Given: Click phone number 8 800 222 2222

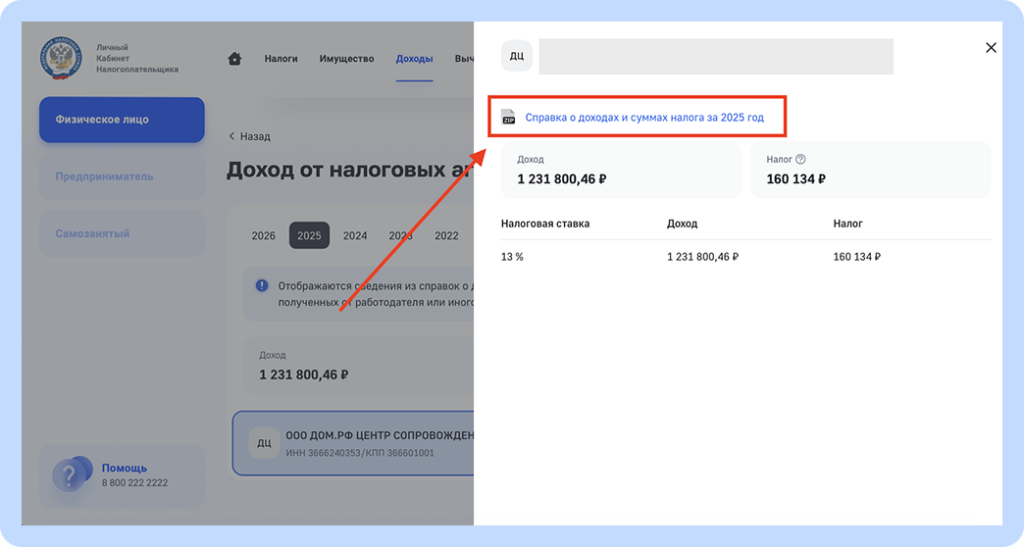Looking at the screenshot, I should 135,483.
